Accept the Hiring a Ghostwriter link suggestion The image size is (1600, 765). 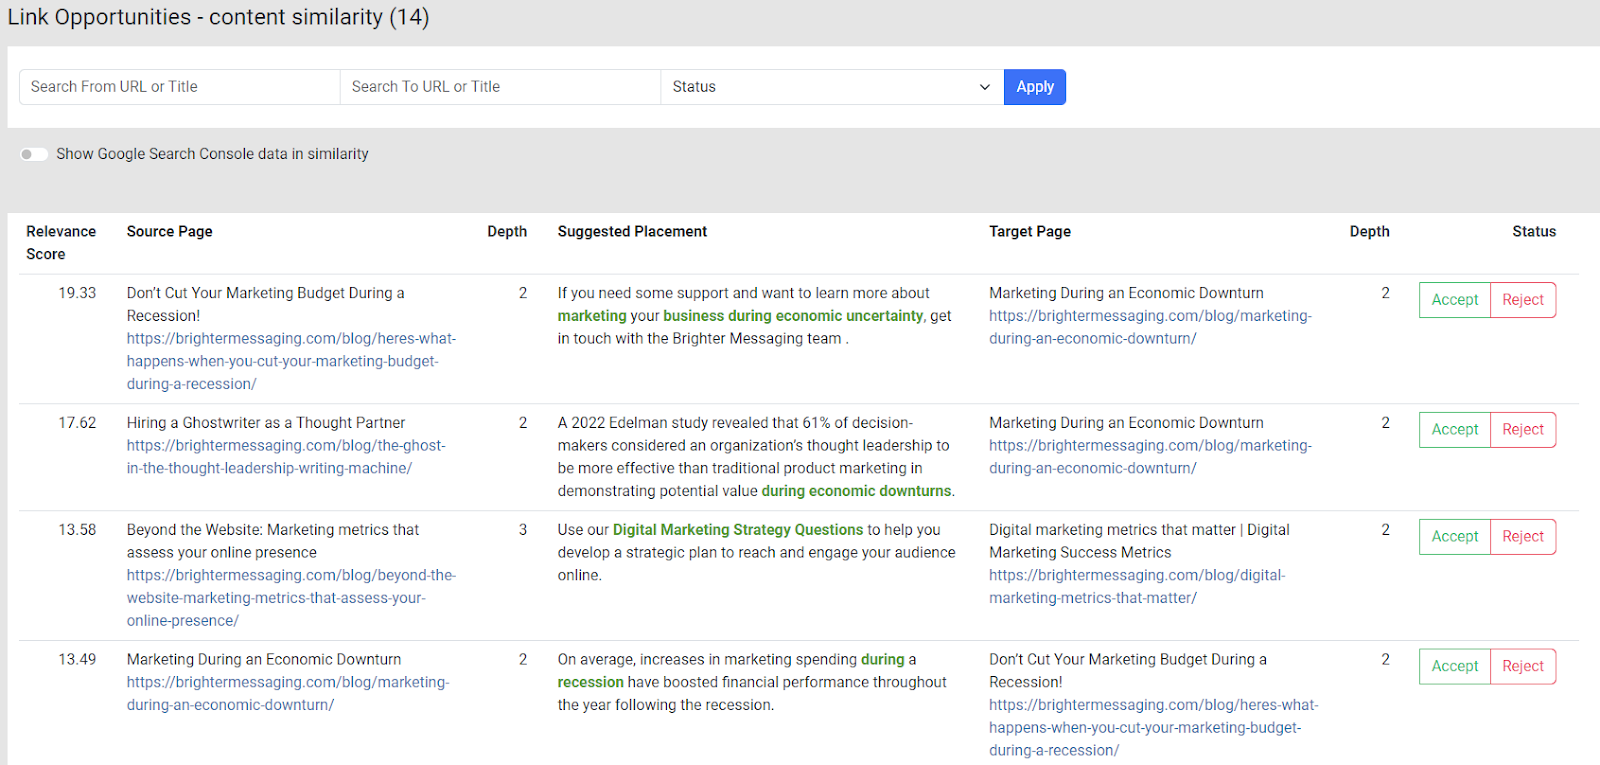click(x=1454, y=430)
